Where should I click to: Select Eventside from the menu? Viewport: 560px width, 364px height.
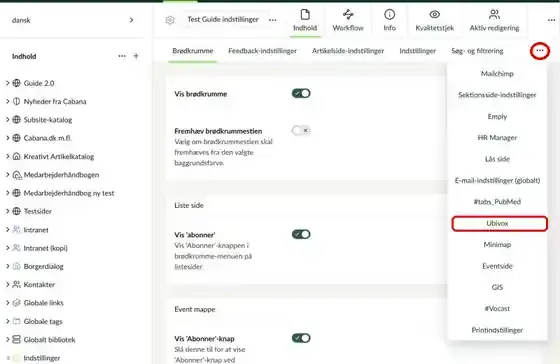[497, 266]
